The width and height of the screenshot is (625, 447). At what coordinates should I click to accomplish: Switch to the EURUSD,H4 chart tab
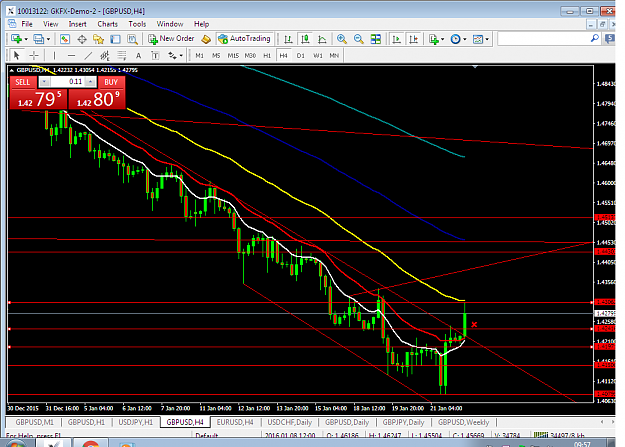tap(235, 422)
